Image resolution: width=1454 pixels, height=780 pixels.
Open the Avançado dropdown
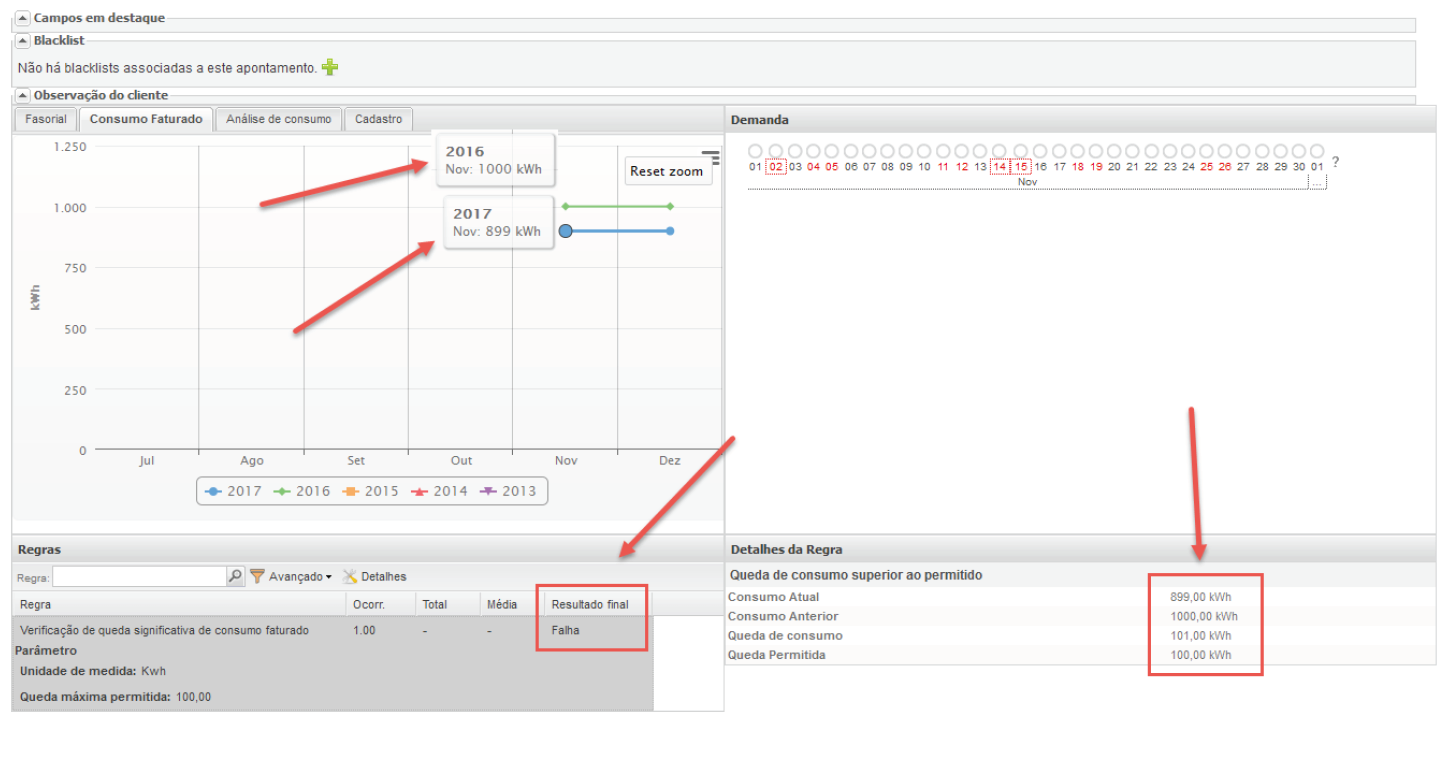click(300, 577)
